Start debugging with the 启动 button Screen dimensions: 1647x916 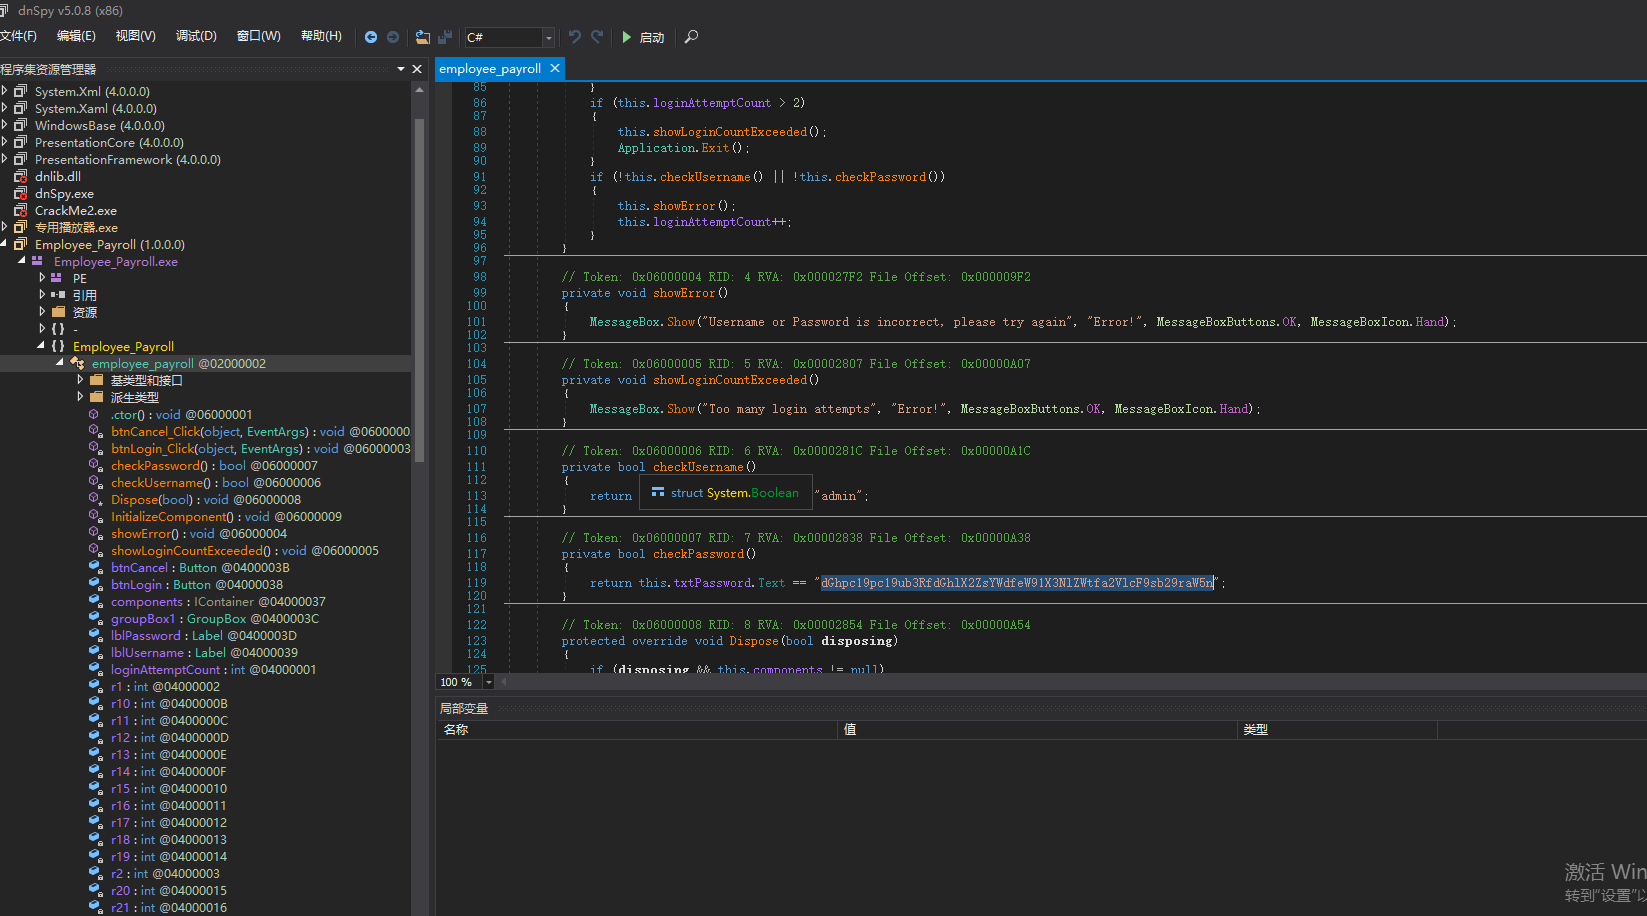point(643,37)
